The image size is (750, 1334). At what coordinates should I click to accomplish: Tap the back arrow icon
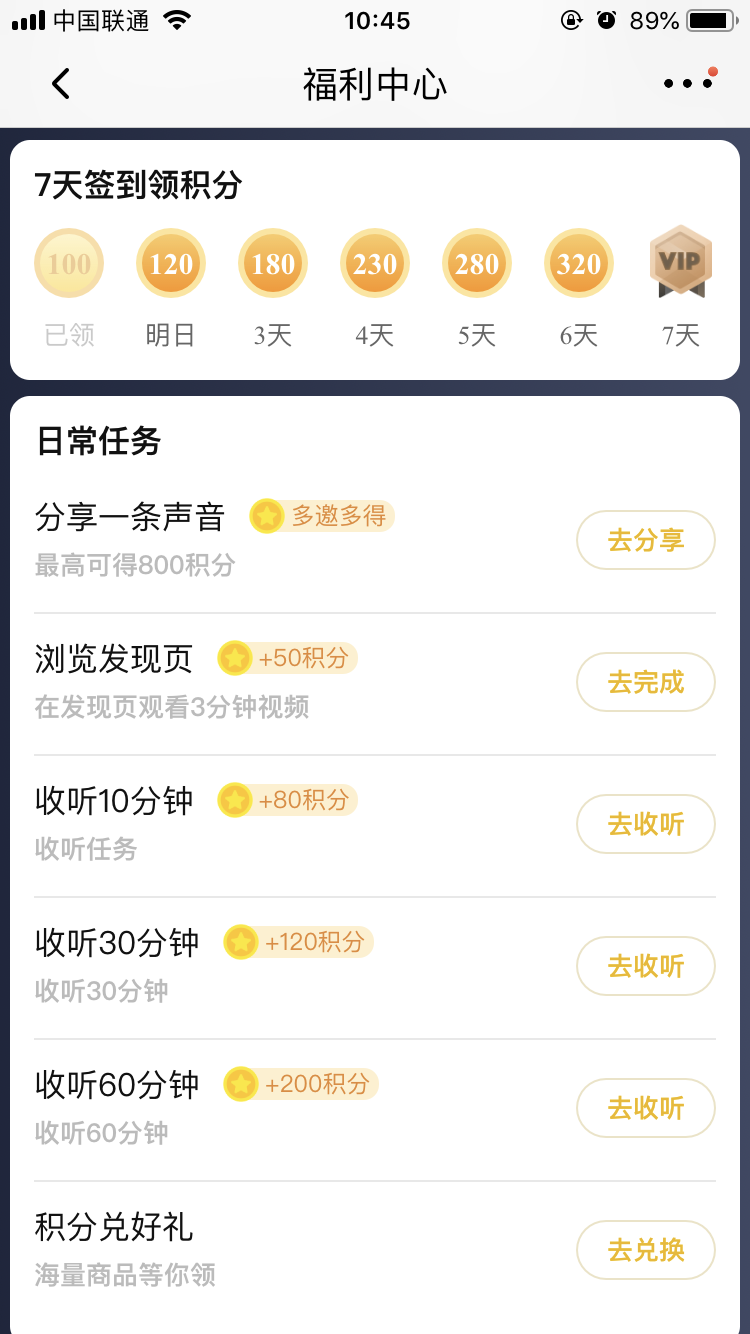(x=61, y=84)
